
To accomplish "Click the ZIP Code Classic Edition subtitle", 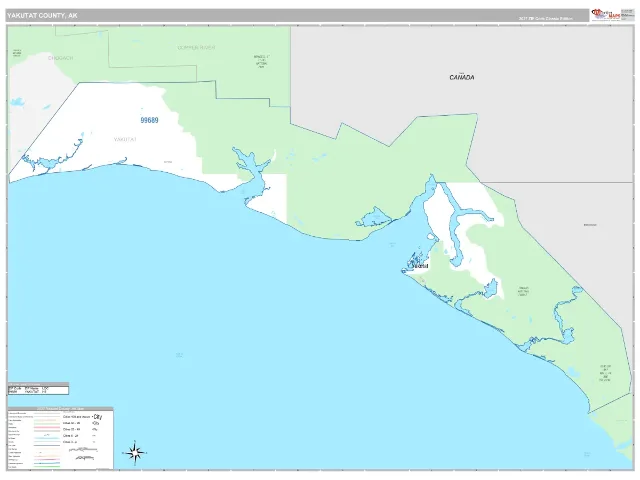I will pyautogui.click(x=545, y=18).
